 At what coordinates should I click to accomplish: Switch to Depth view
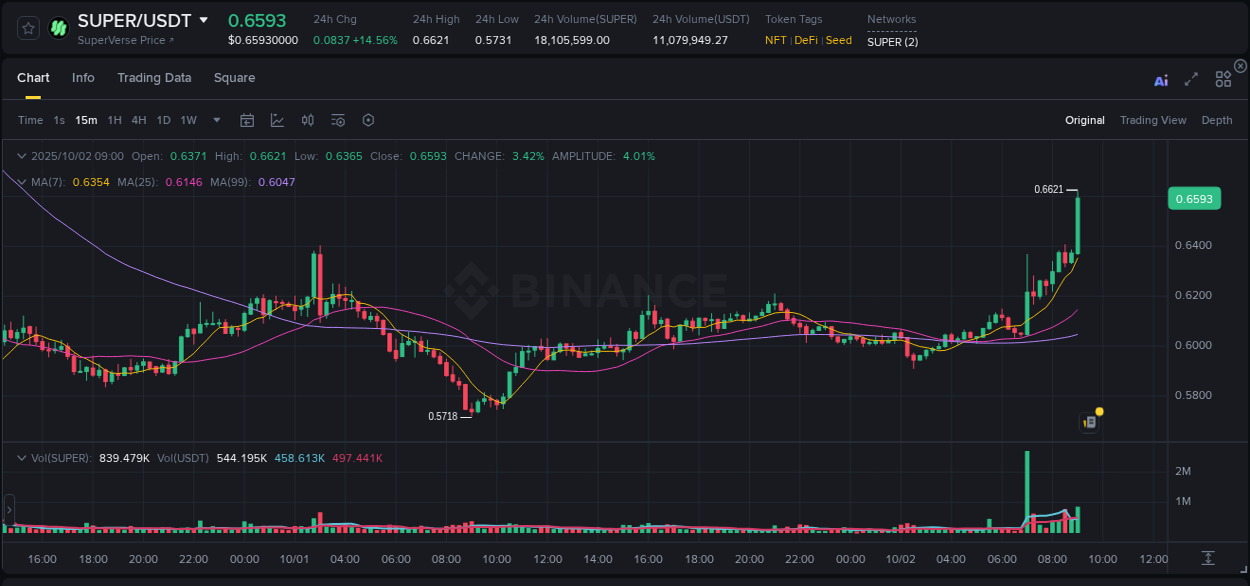pos(1216,120)
